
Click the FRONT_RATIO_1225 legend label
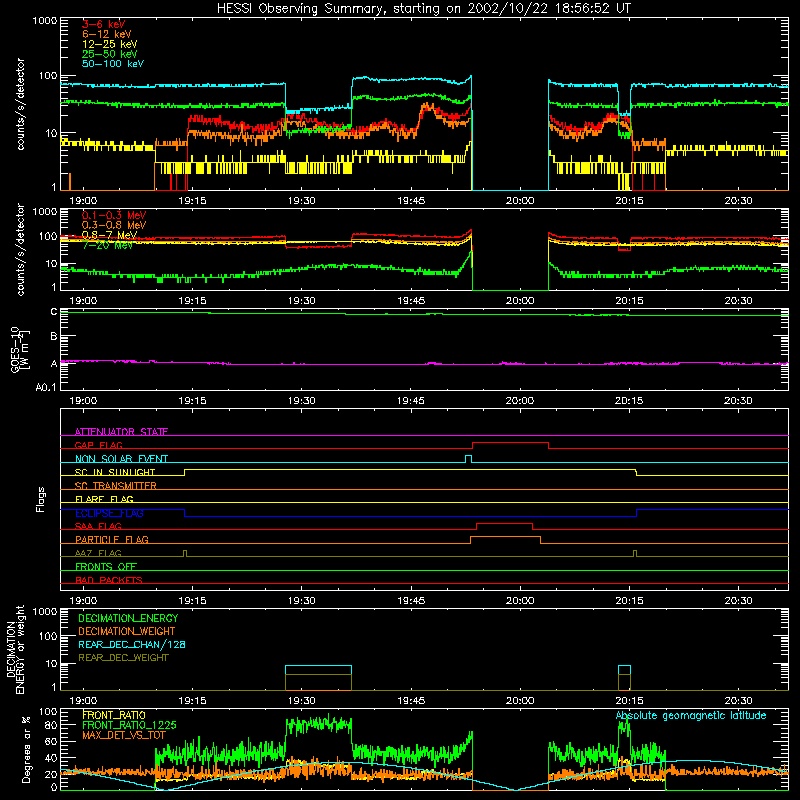tap(129, 725)
